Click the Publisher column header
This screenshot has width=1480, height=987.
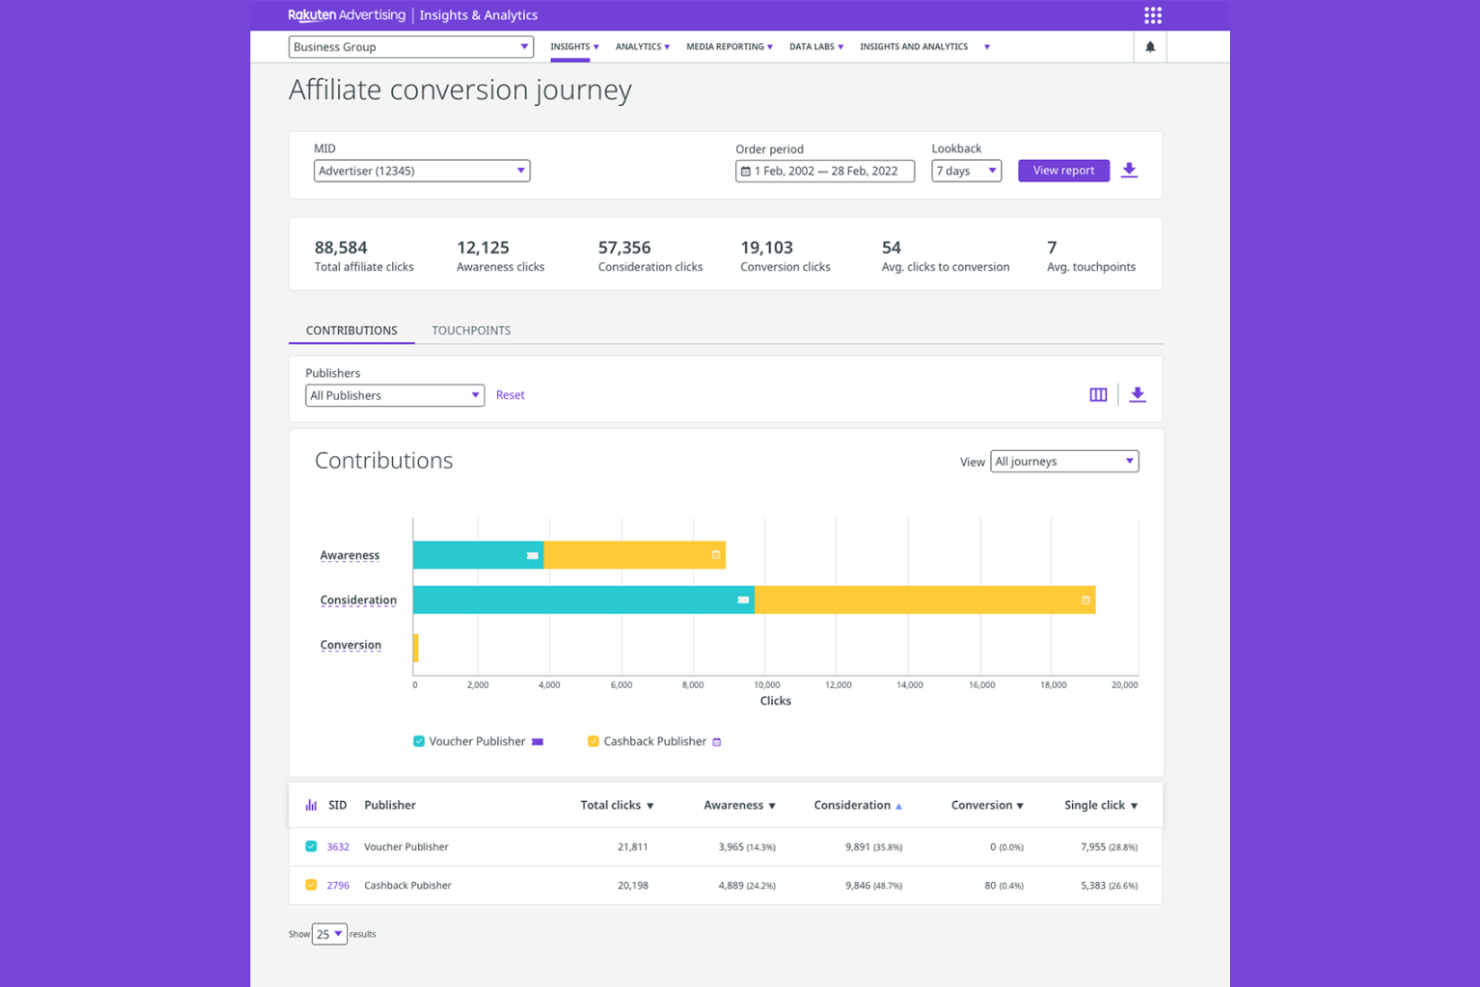(390, 805)
